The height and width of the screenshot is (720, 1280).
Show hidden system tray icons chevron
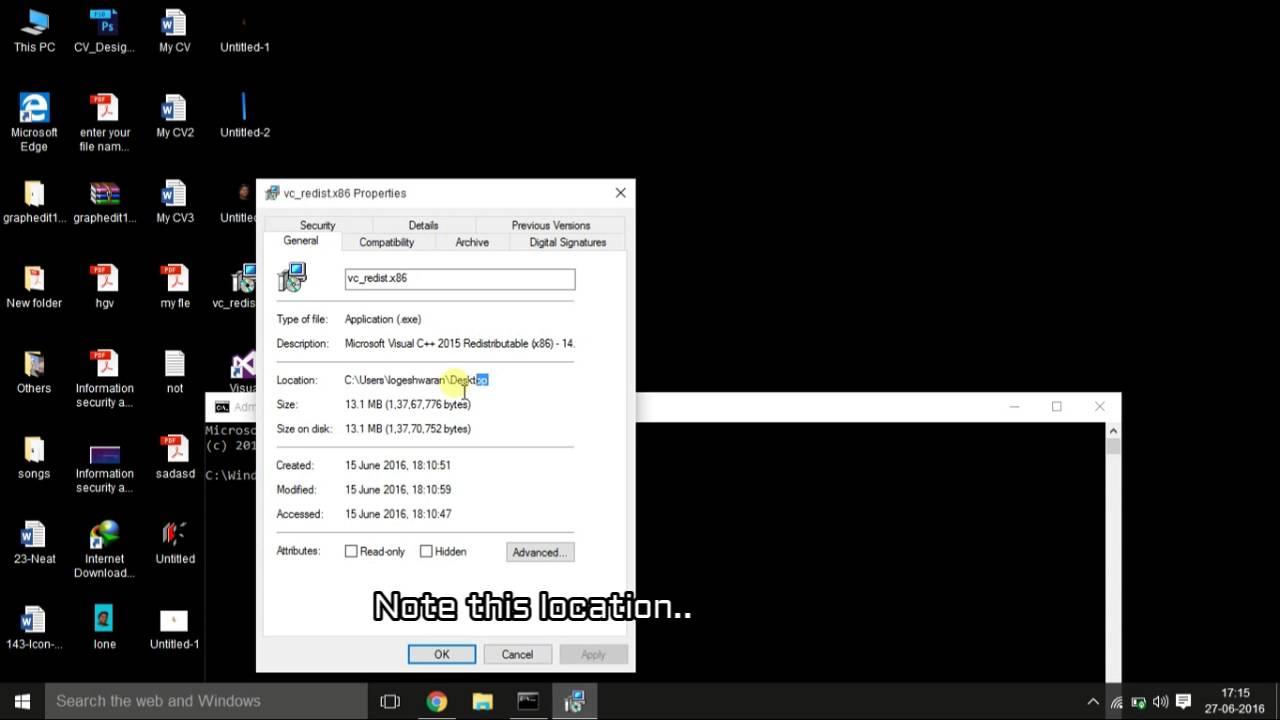[1093, 702]
